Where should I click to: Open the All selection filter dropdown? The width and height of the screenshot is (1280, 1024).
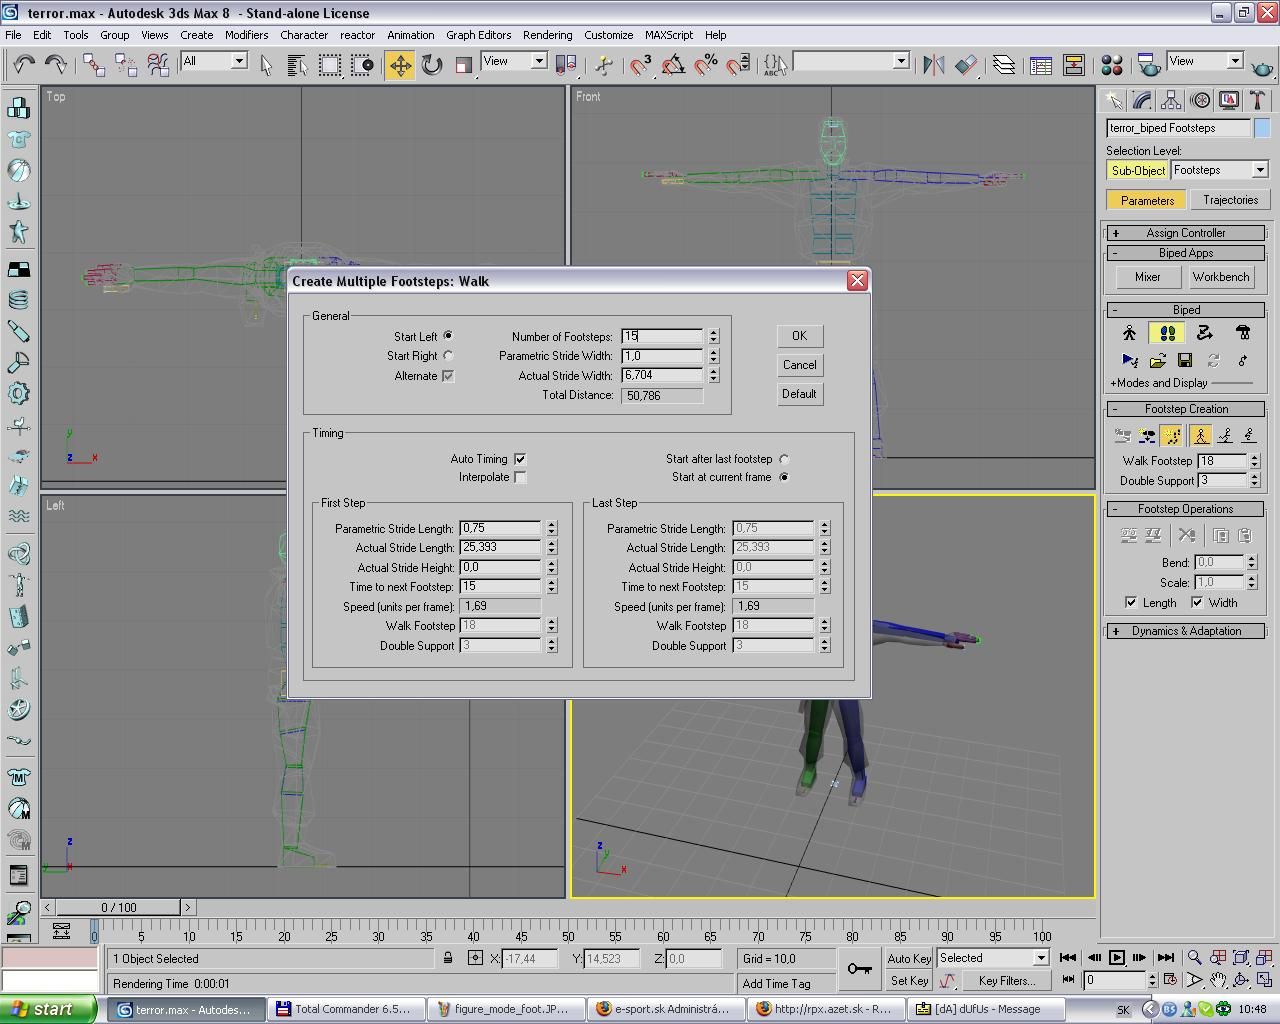click(214, 61)
